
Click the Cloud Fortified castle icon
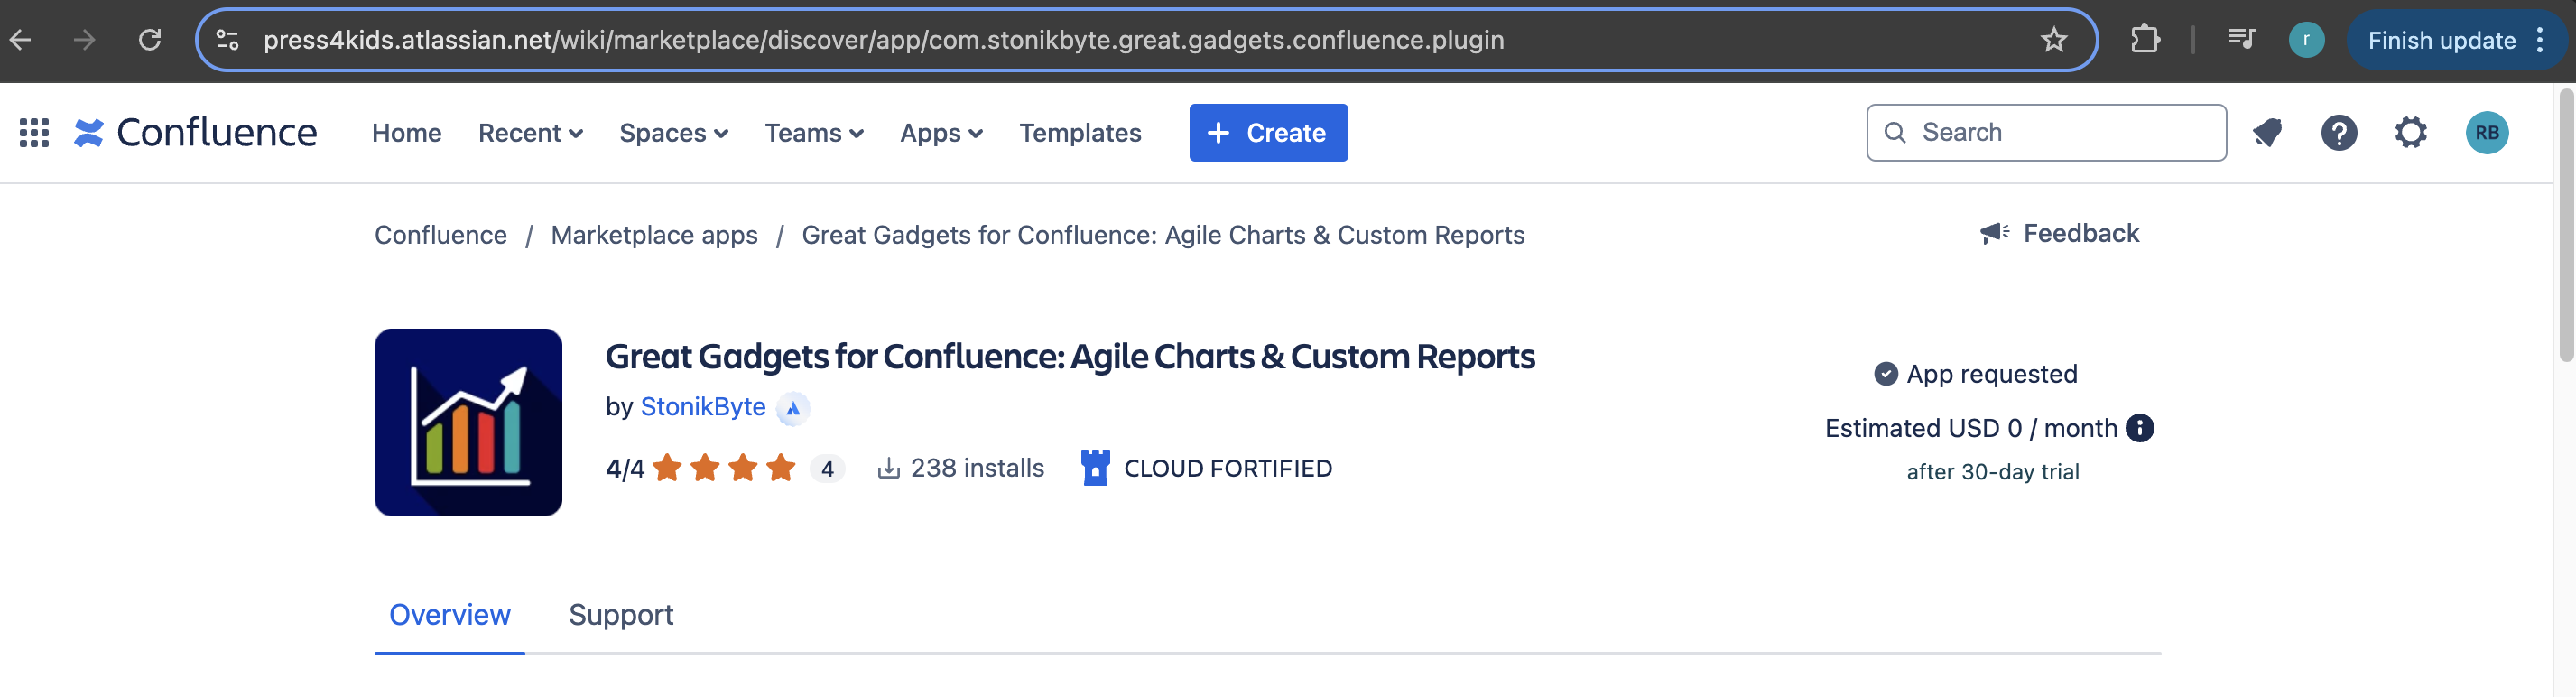[1095, 468]
